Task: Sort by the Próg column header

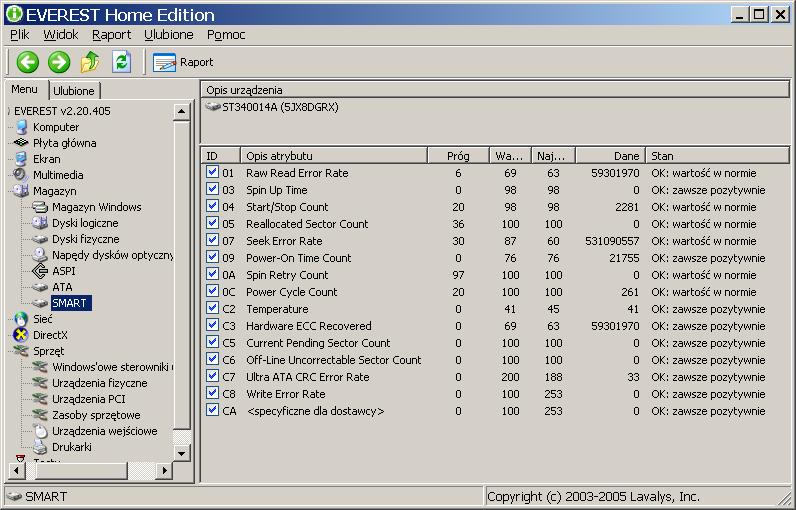Action: point(458,156)
